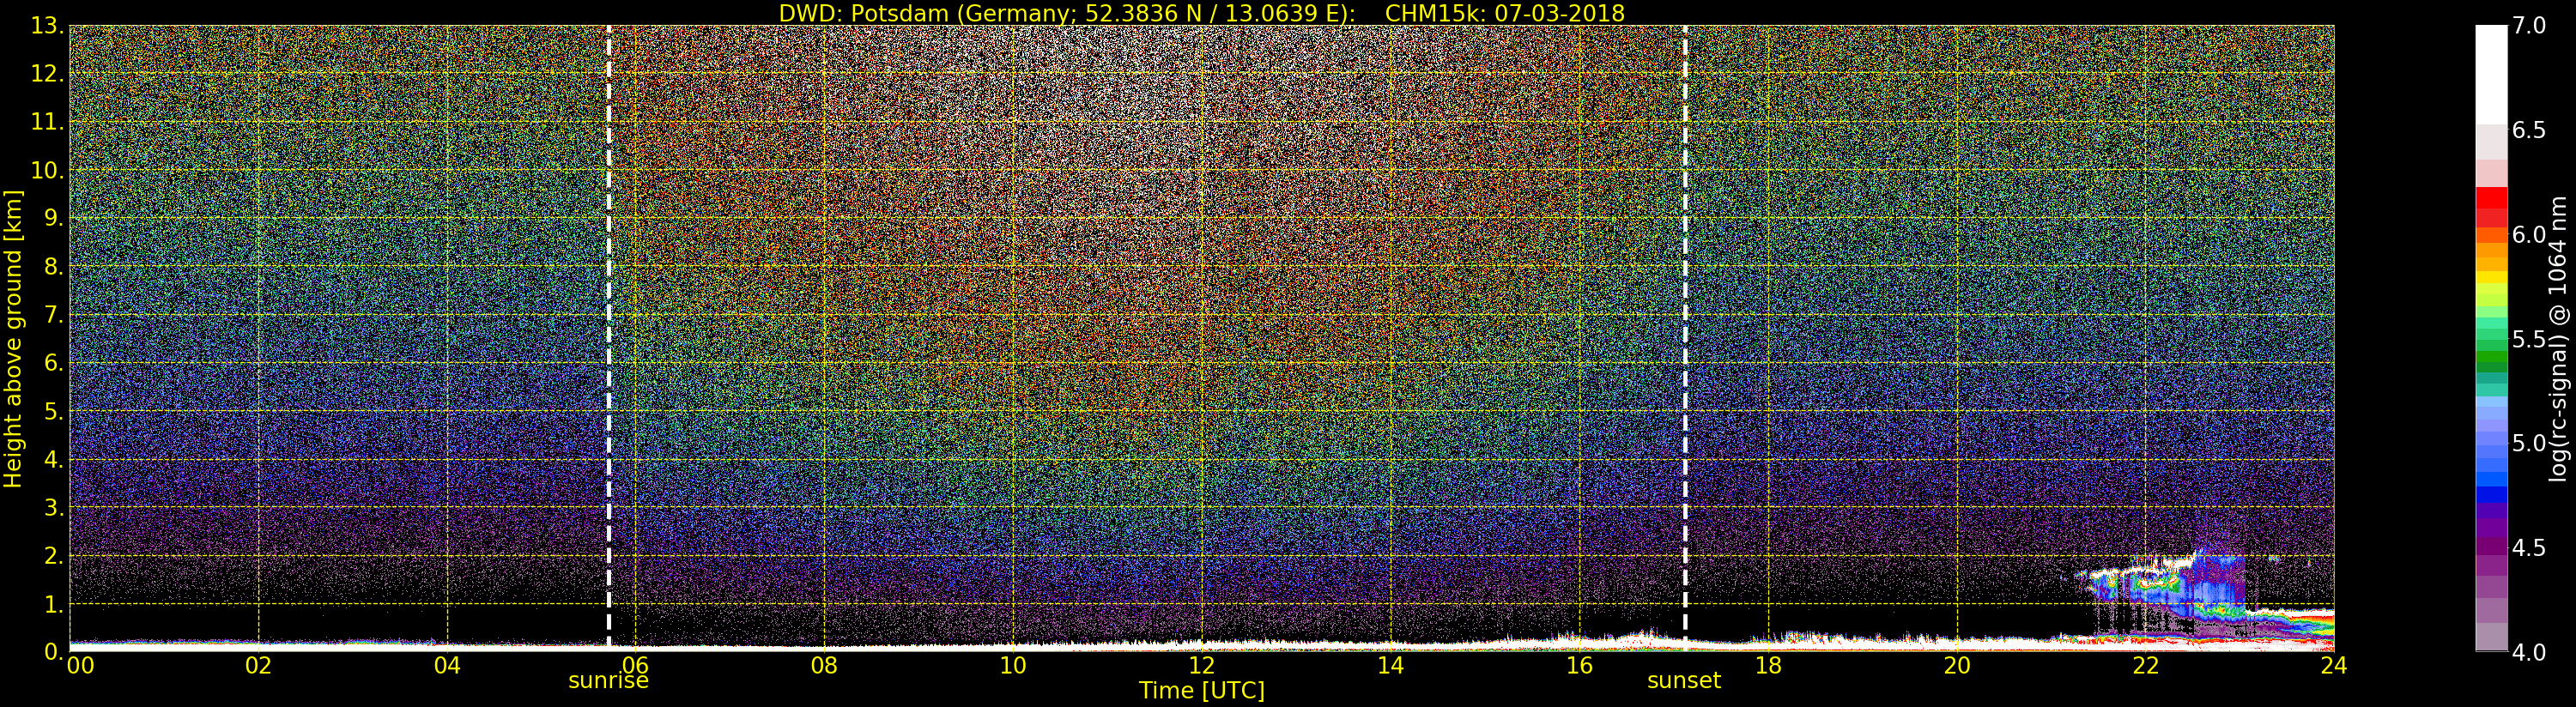Click the '4.0' colorbar value

pyautogui.click(x=2529, y=652)
